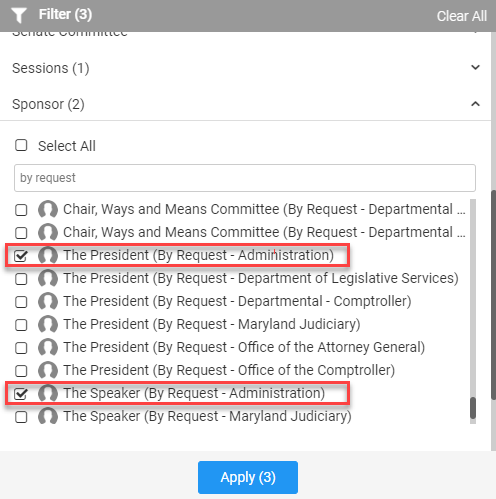
Task: Click the Clear All link
Action: [x=462, y=16]
